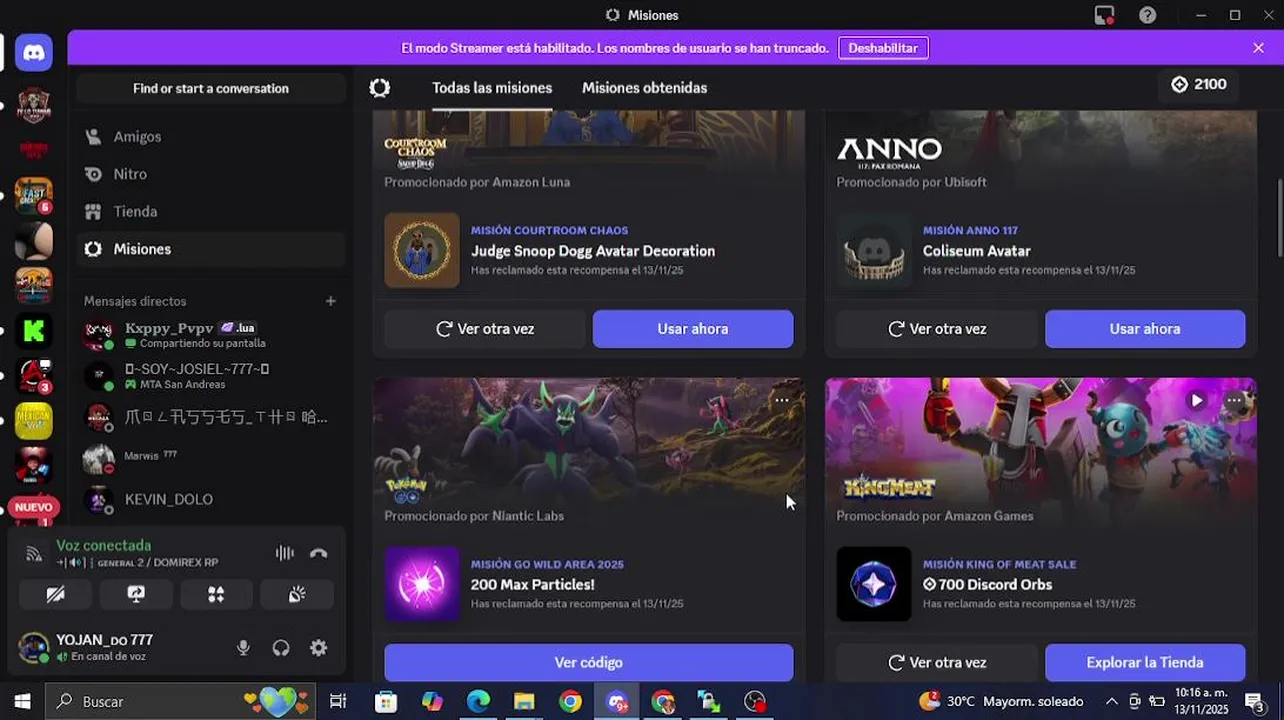This screenshot has height=720, width=1284.
Task: Open user settings gear icon
Action: pyautogui.click(x=319, y=648)
